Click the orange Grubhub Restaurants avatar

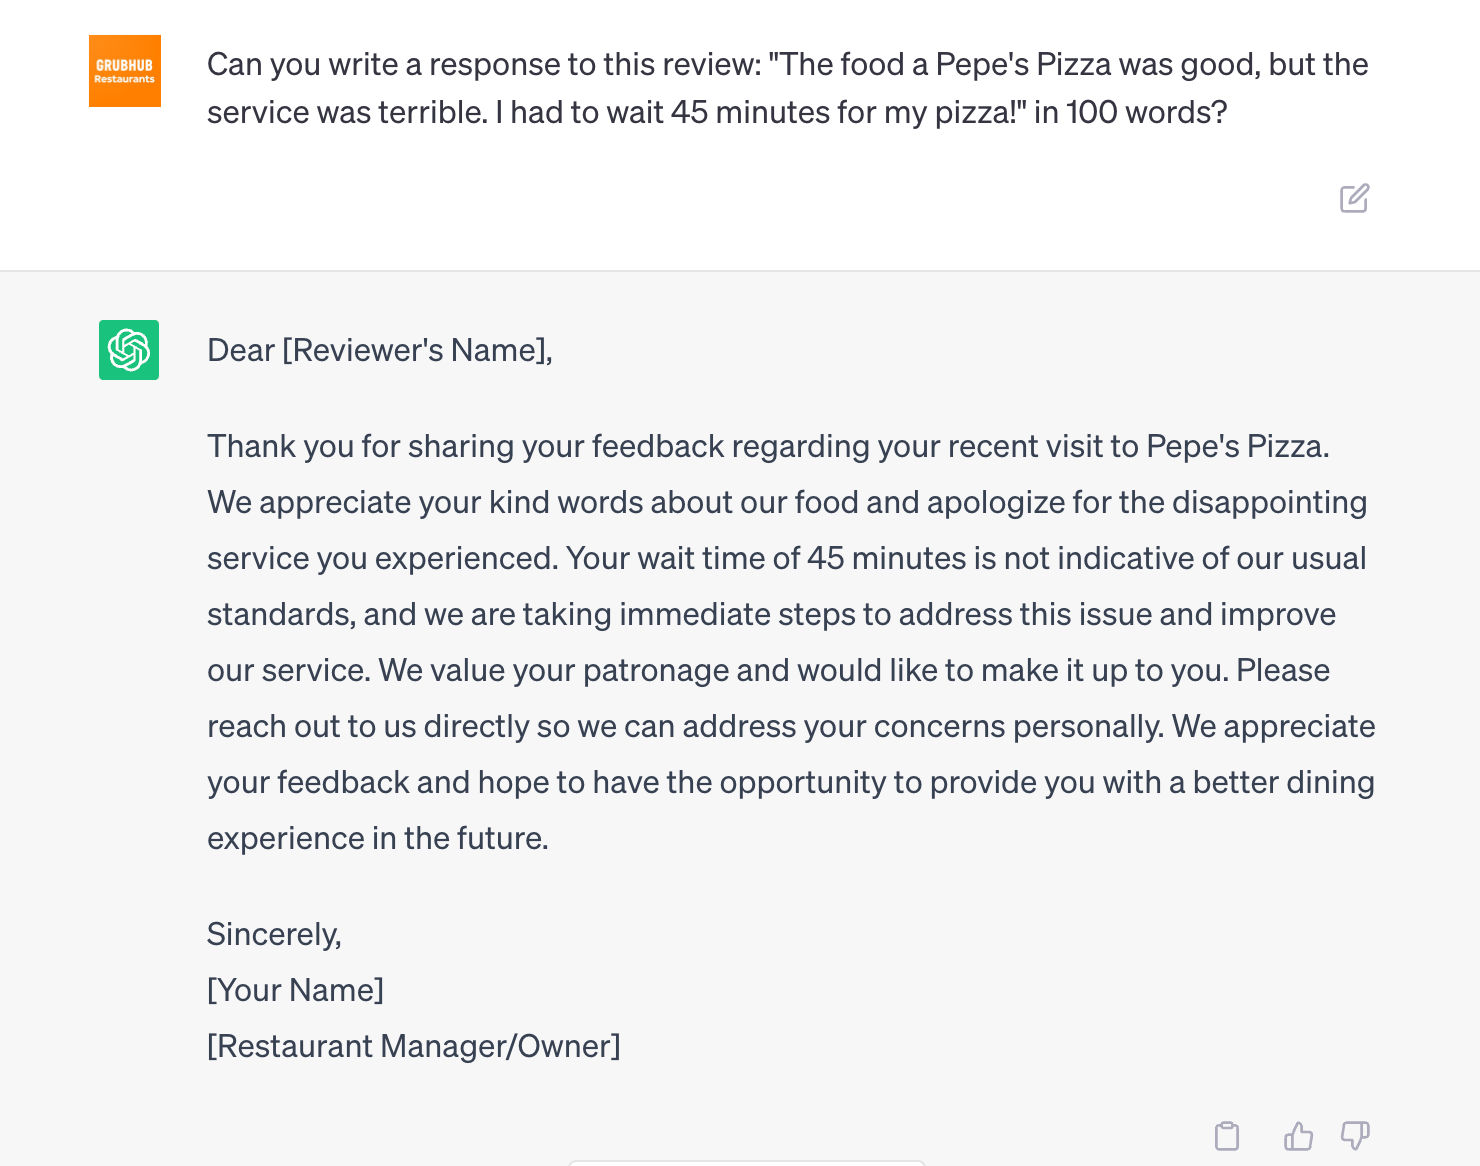tap(125, 71)
